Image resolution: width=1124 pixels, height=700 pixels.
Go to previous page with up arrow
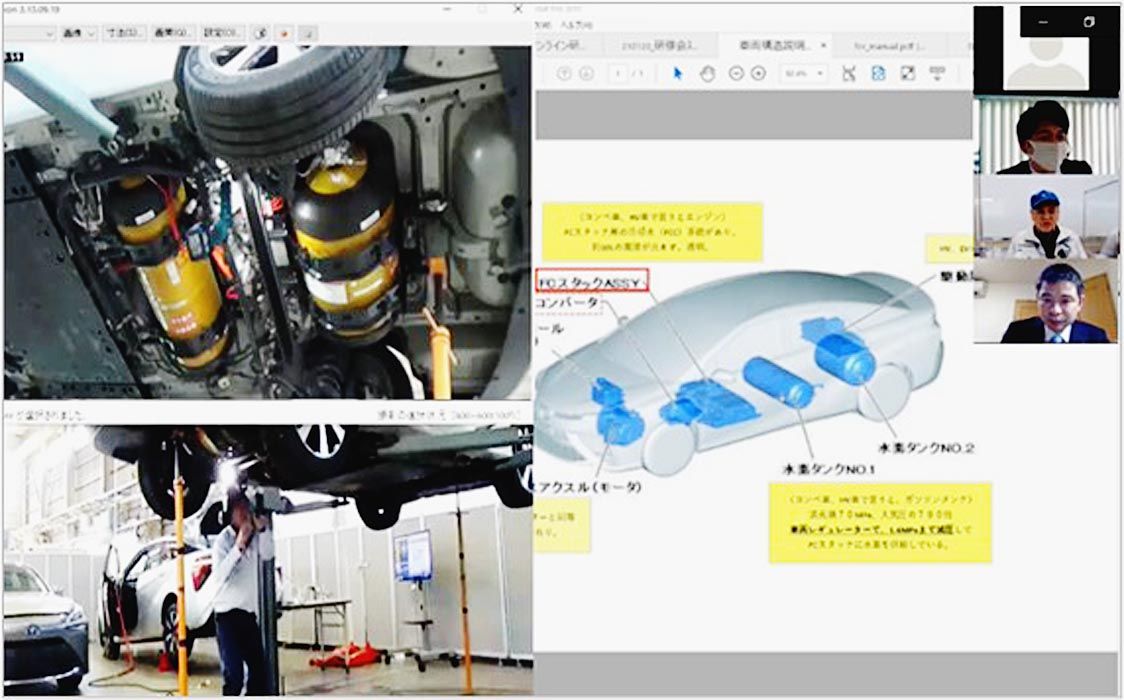tap(563, 73)
